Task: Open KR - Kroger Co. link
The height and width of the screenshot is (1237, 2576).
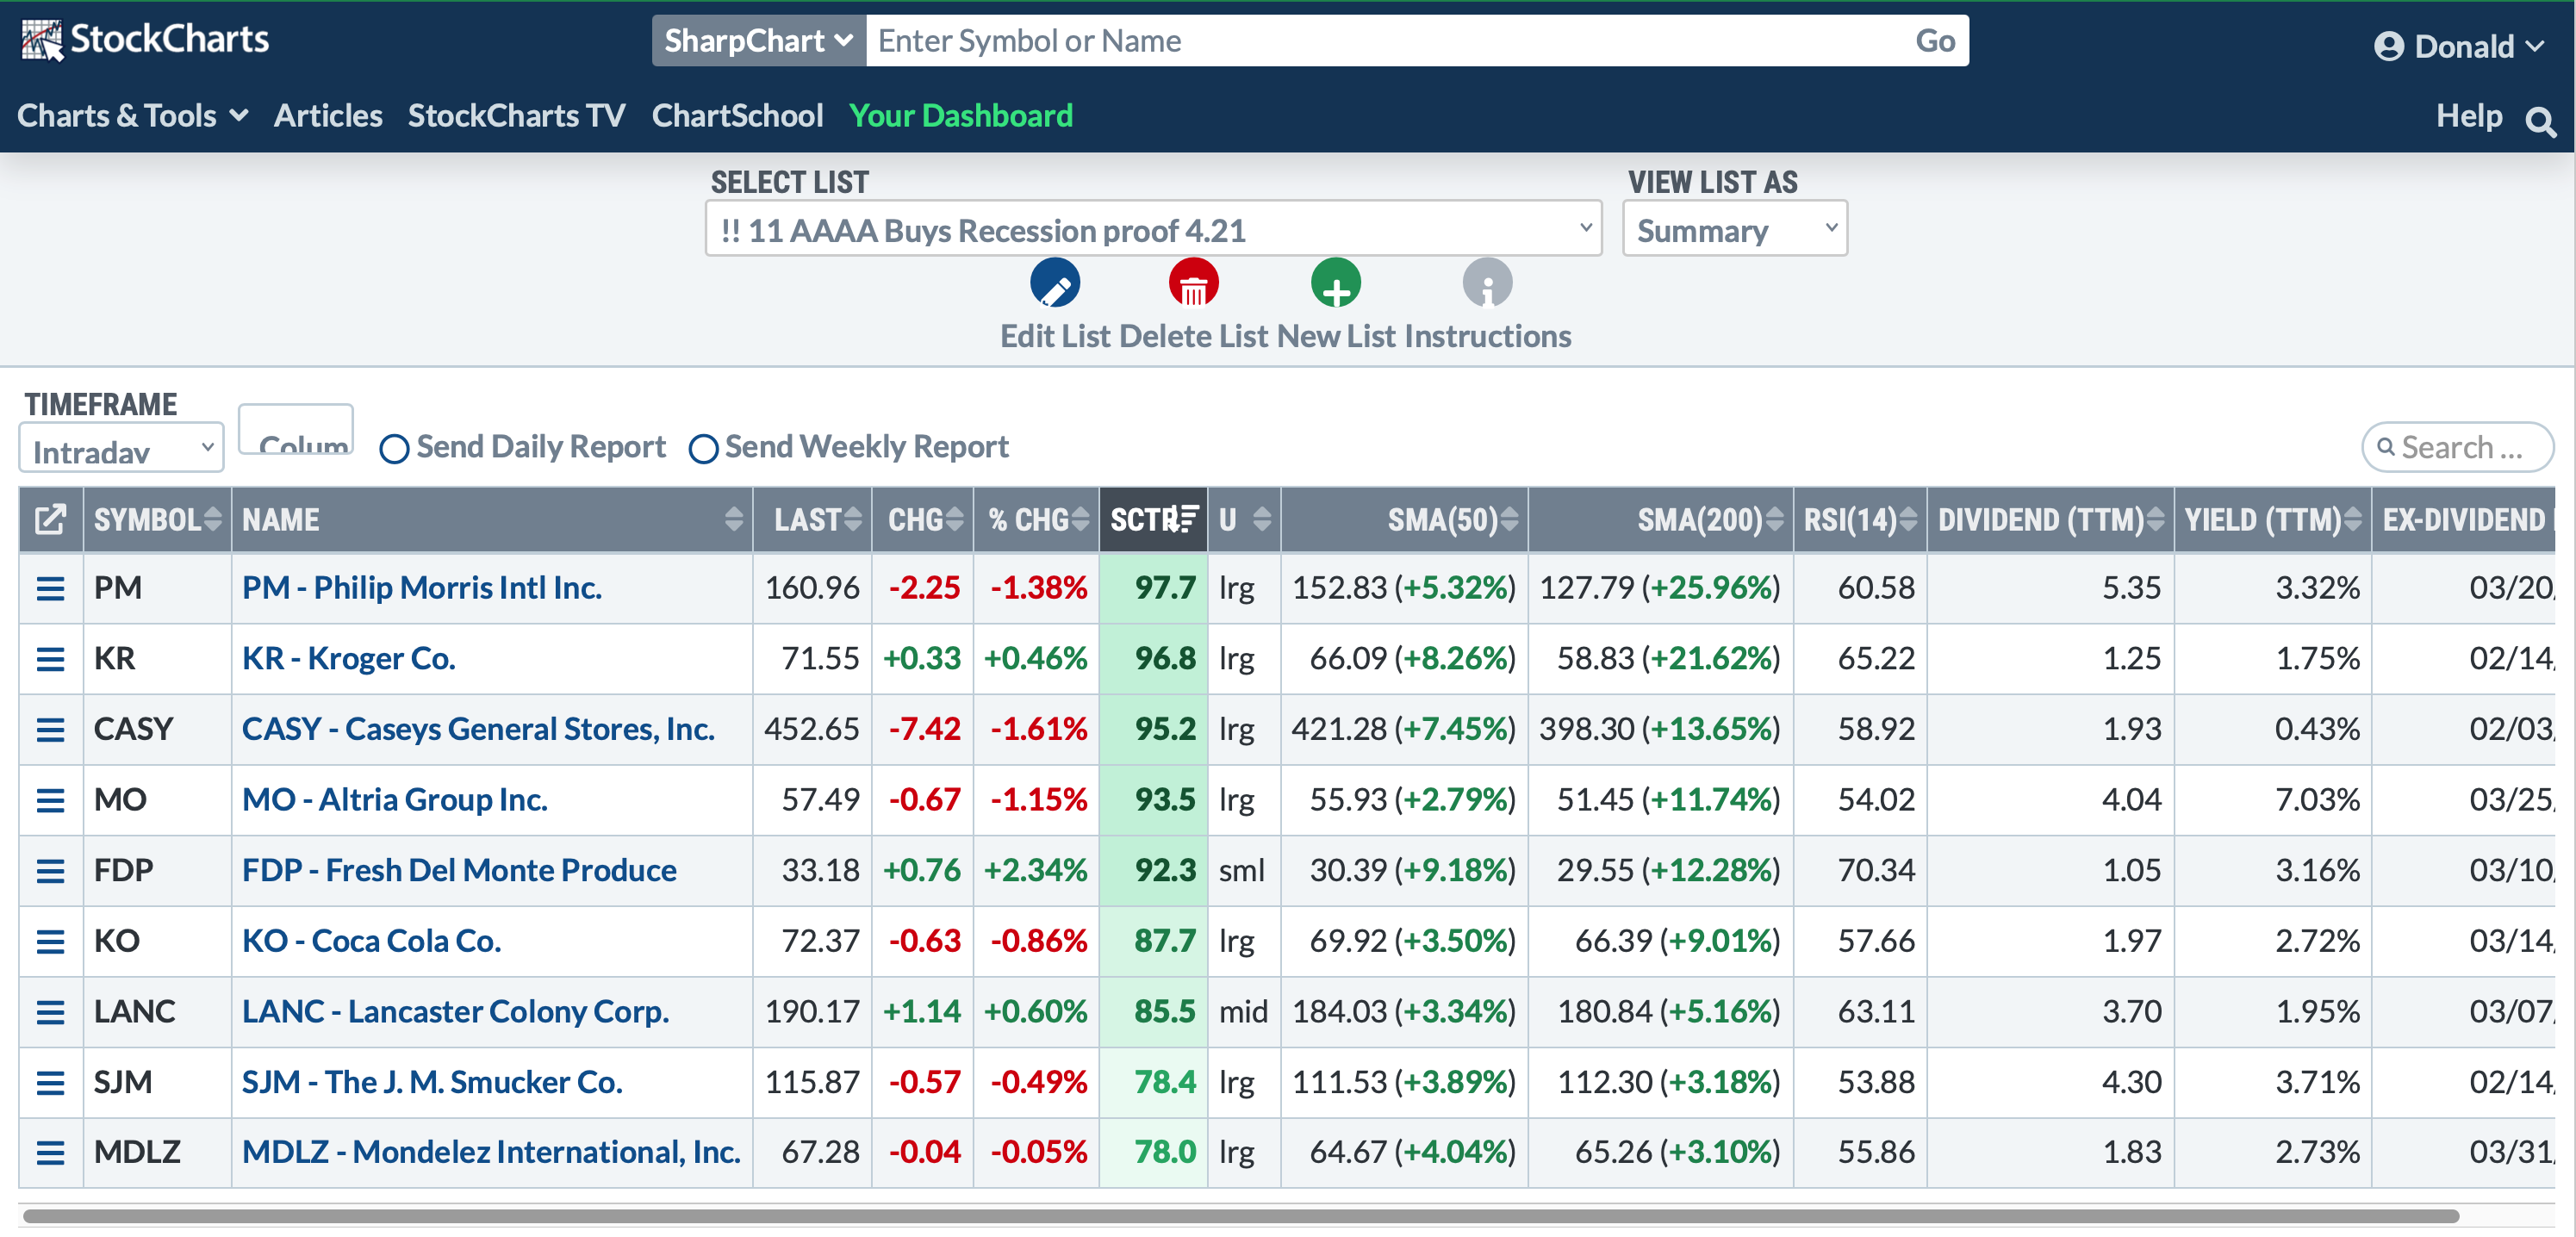Action: pos(349,659)
